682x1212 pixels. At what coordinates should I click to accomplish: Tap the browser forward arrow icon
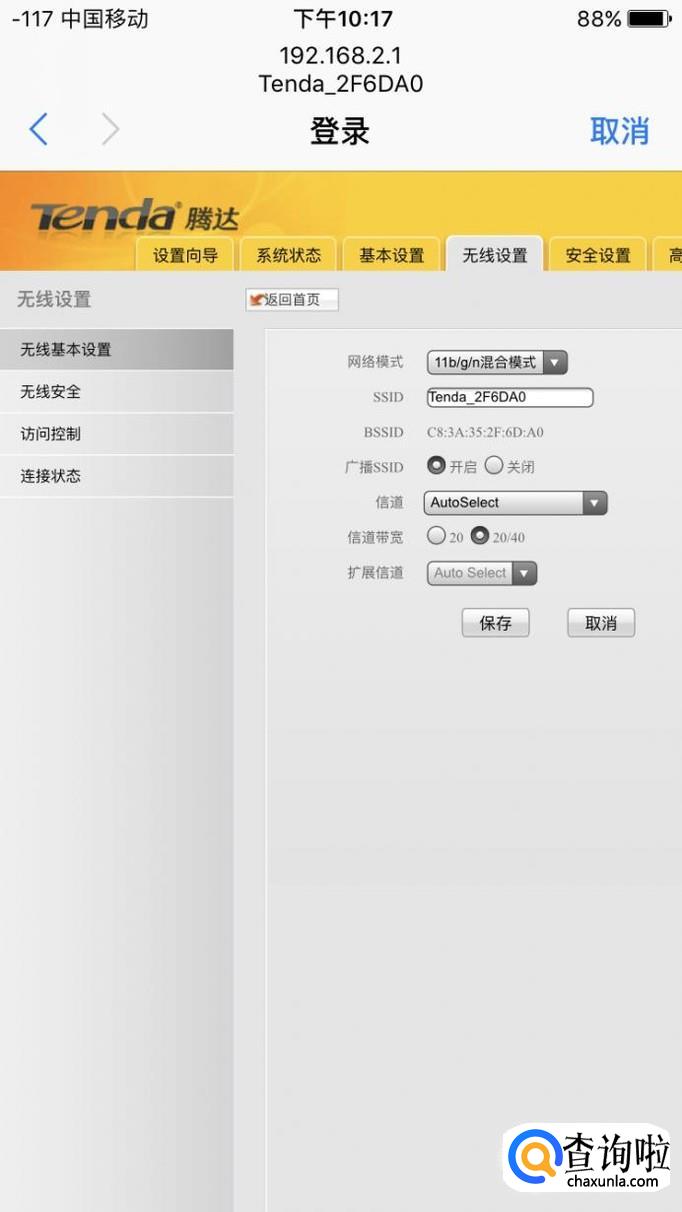[110, 130]
